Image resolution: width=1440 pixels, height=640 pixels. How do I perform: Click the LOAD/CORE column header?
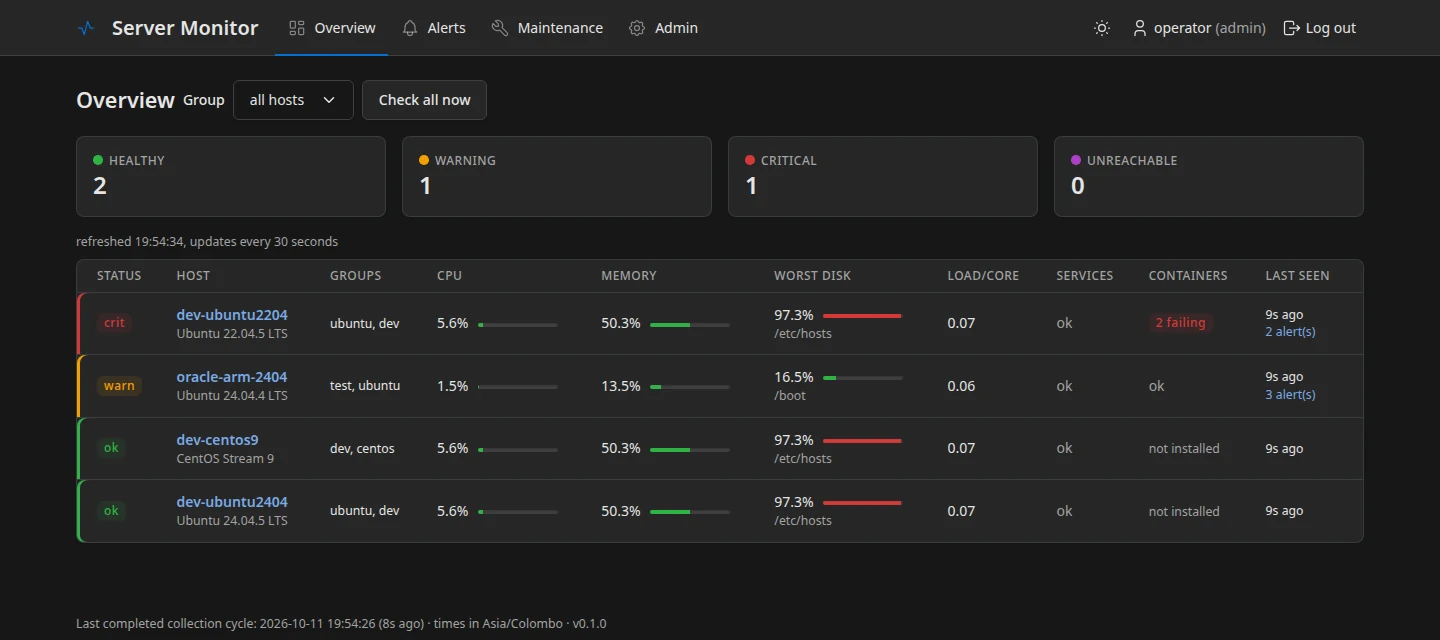[983, 276]
